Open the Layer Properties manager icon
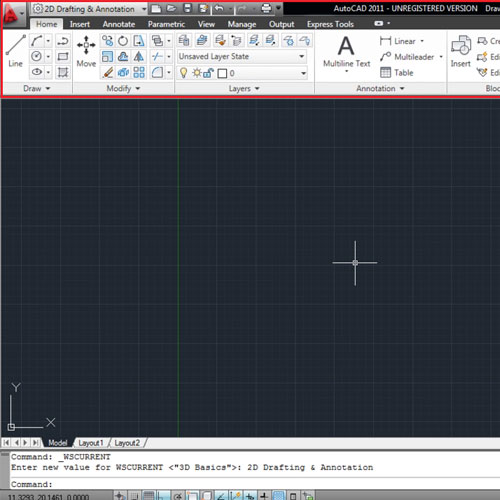Viewport: 500px width, 500px height. click(184, 41)
